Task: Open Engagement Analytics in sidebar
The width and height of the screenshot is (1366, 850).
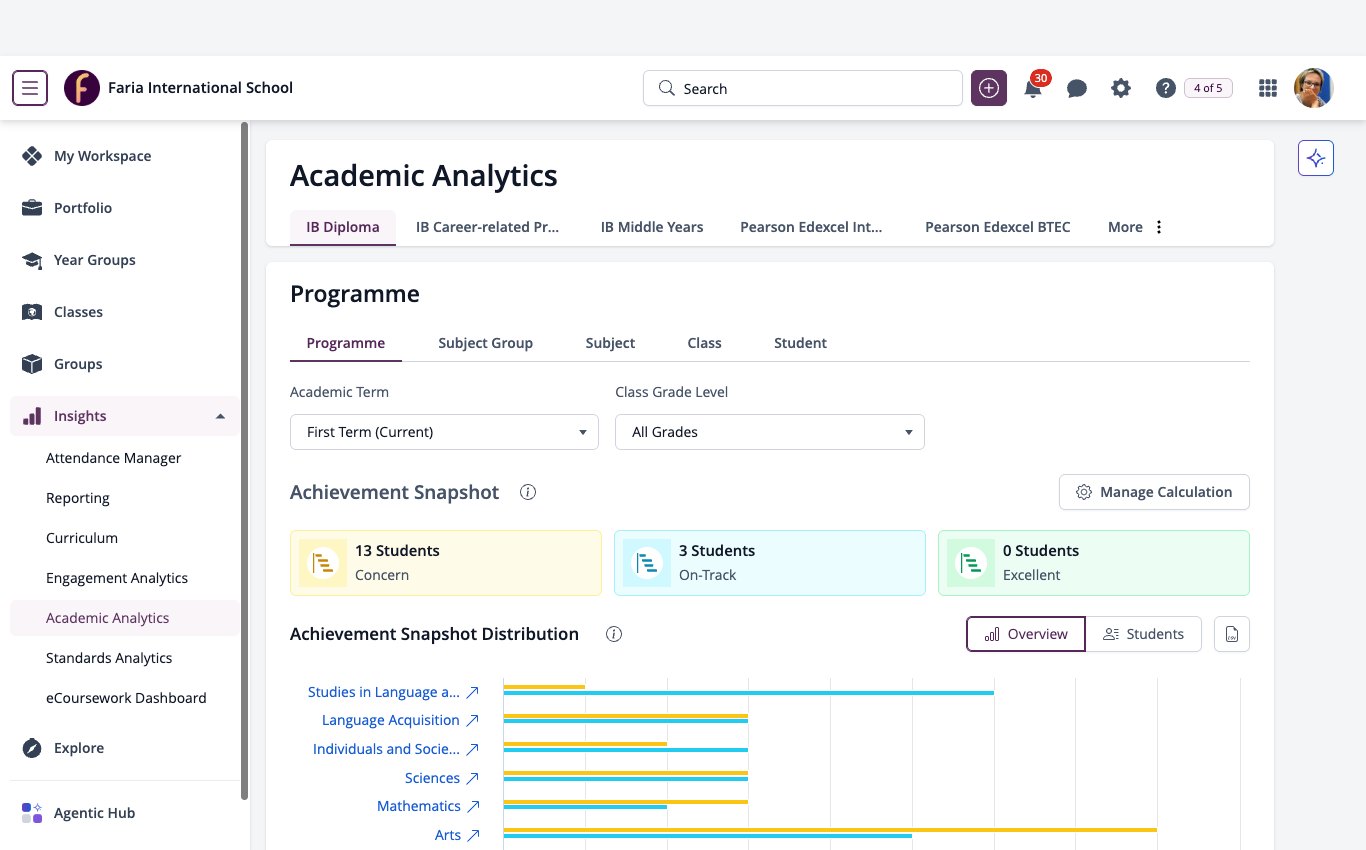Action: [117, 578]
